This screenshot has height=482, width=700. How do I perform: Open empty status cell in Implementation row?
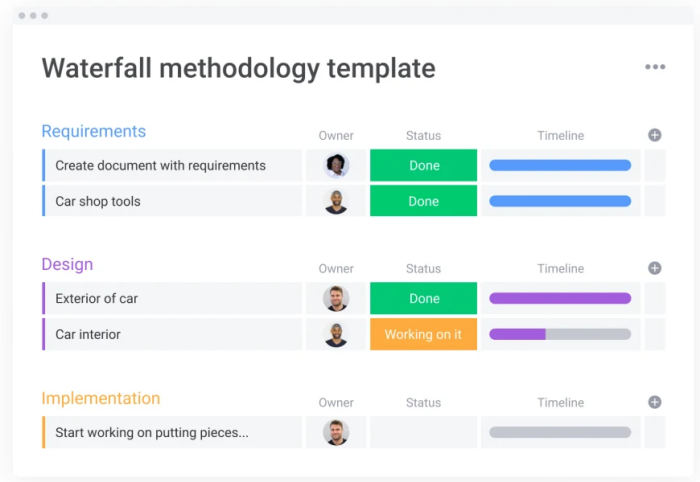[423, 432]
